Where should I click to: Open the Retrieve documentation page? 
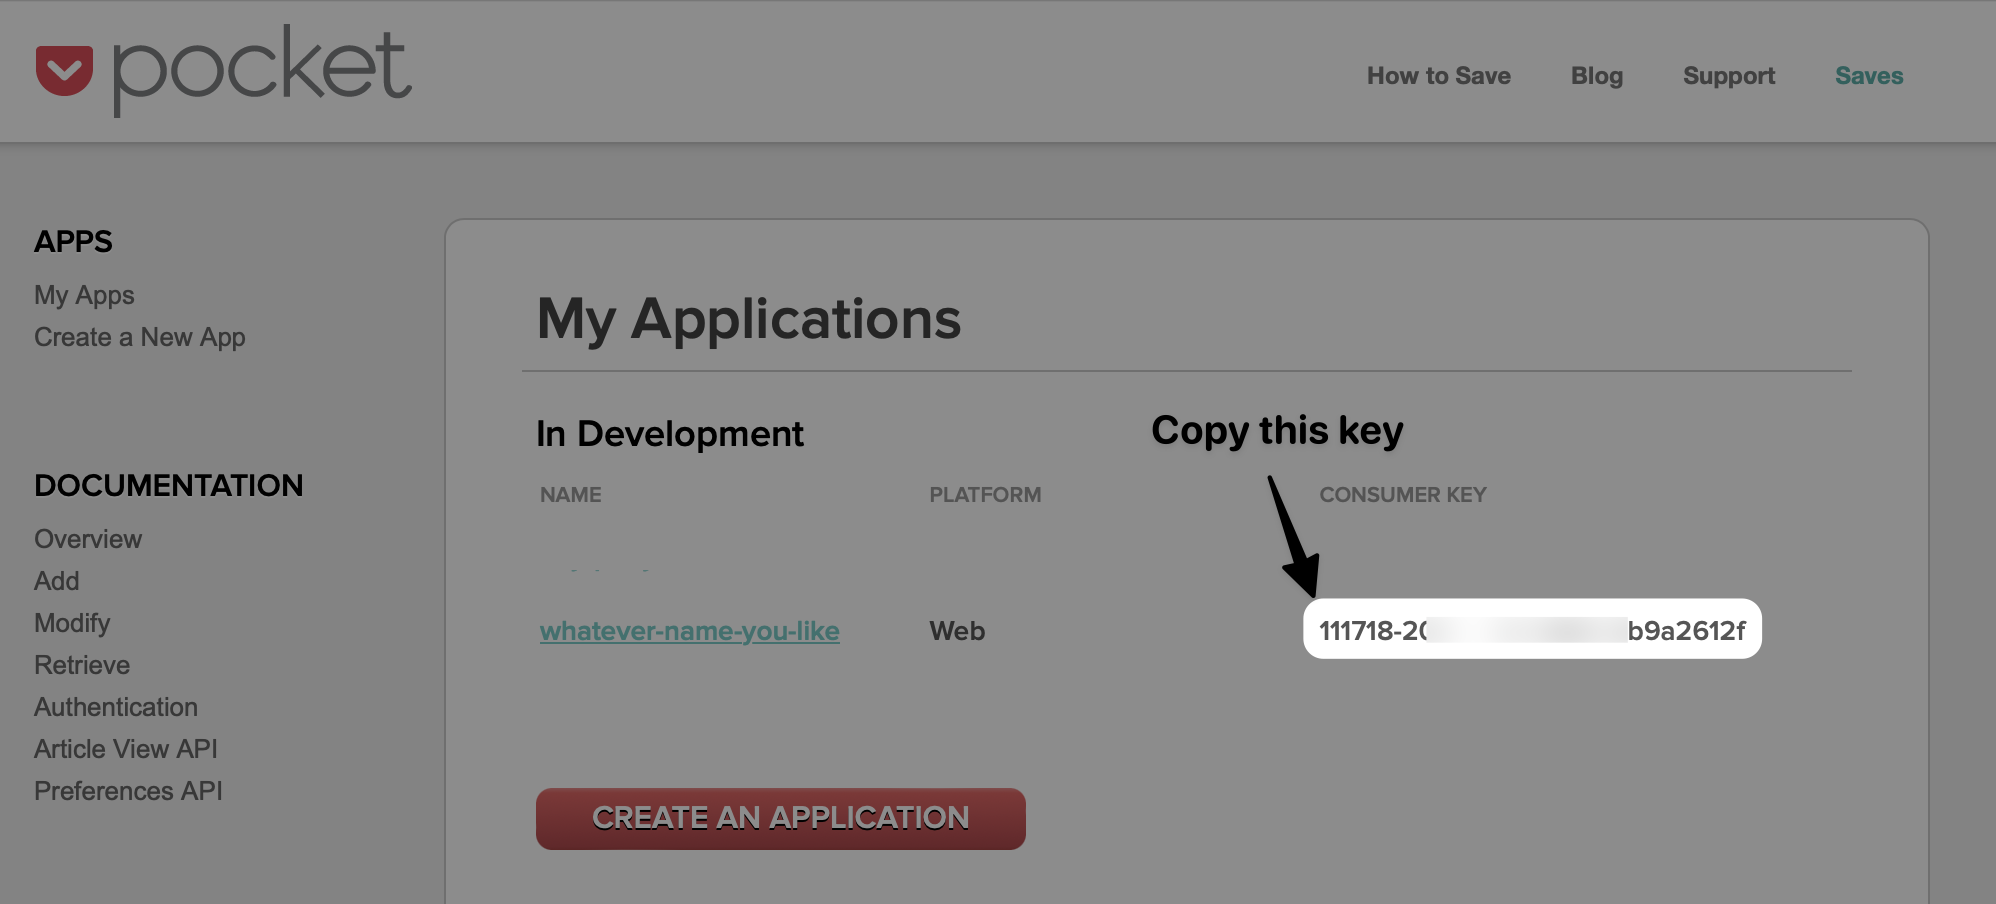click(82, 665)
